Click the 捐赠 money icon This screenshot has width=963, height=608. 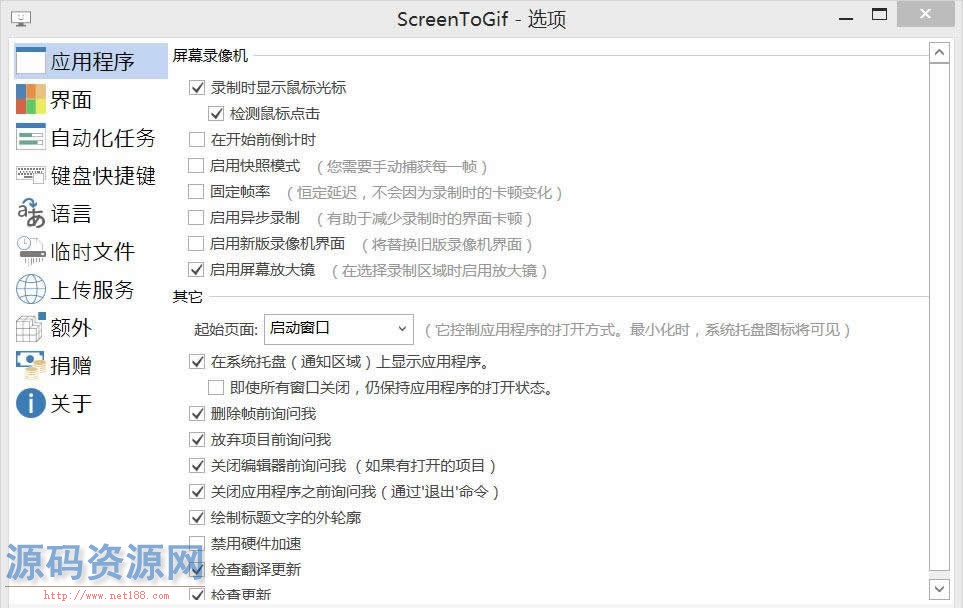pos(30,365)
